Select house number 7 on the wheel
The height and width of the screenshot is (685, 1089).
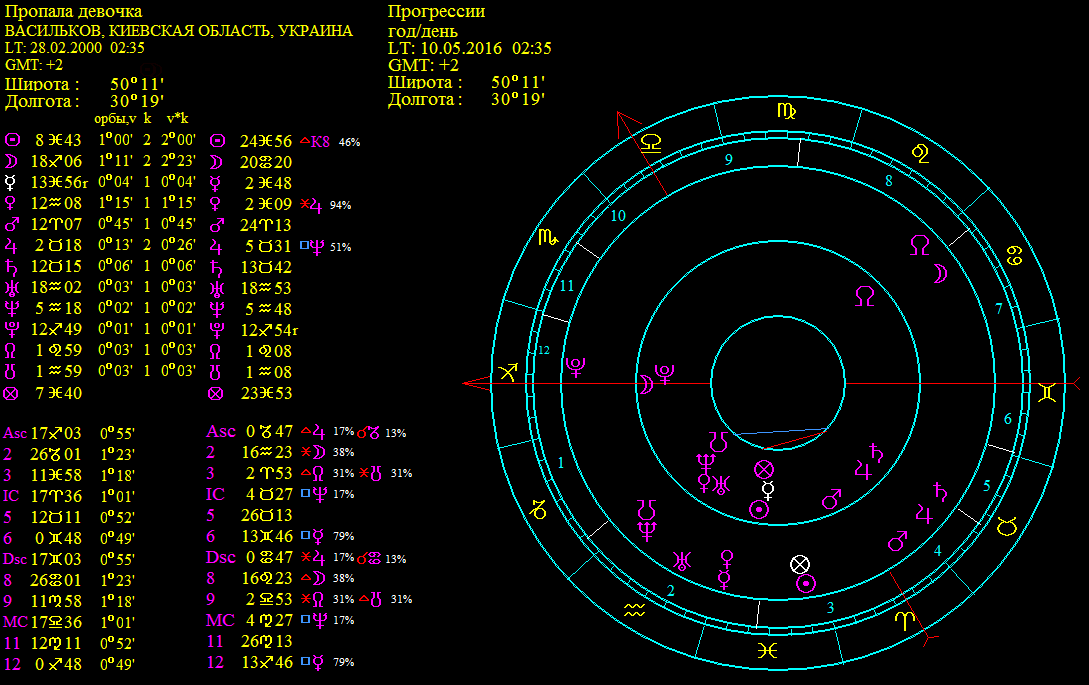[999, 308]
